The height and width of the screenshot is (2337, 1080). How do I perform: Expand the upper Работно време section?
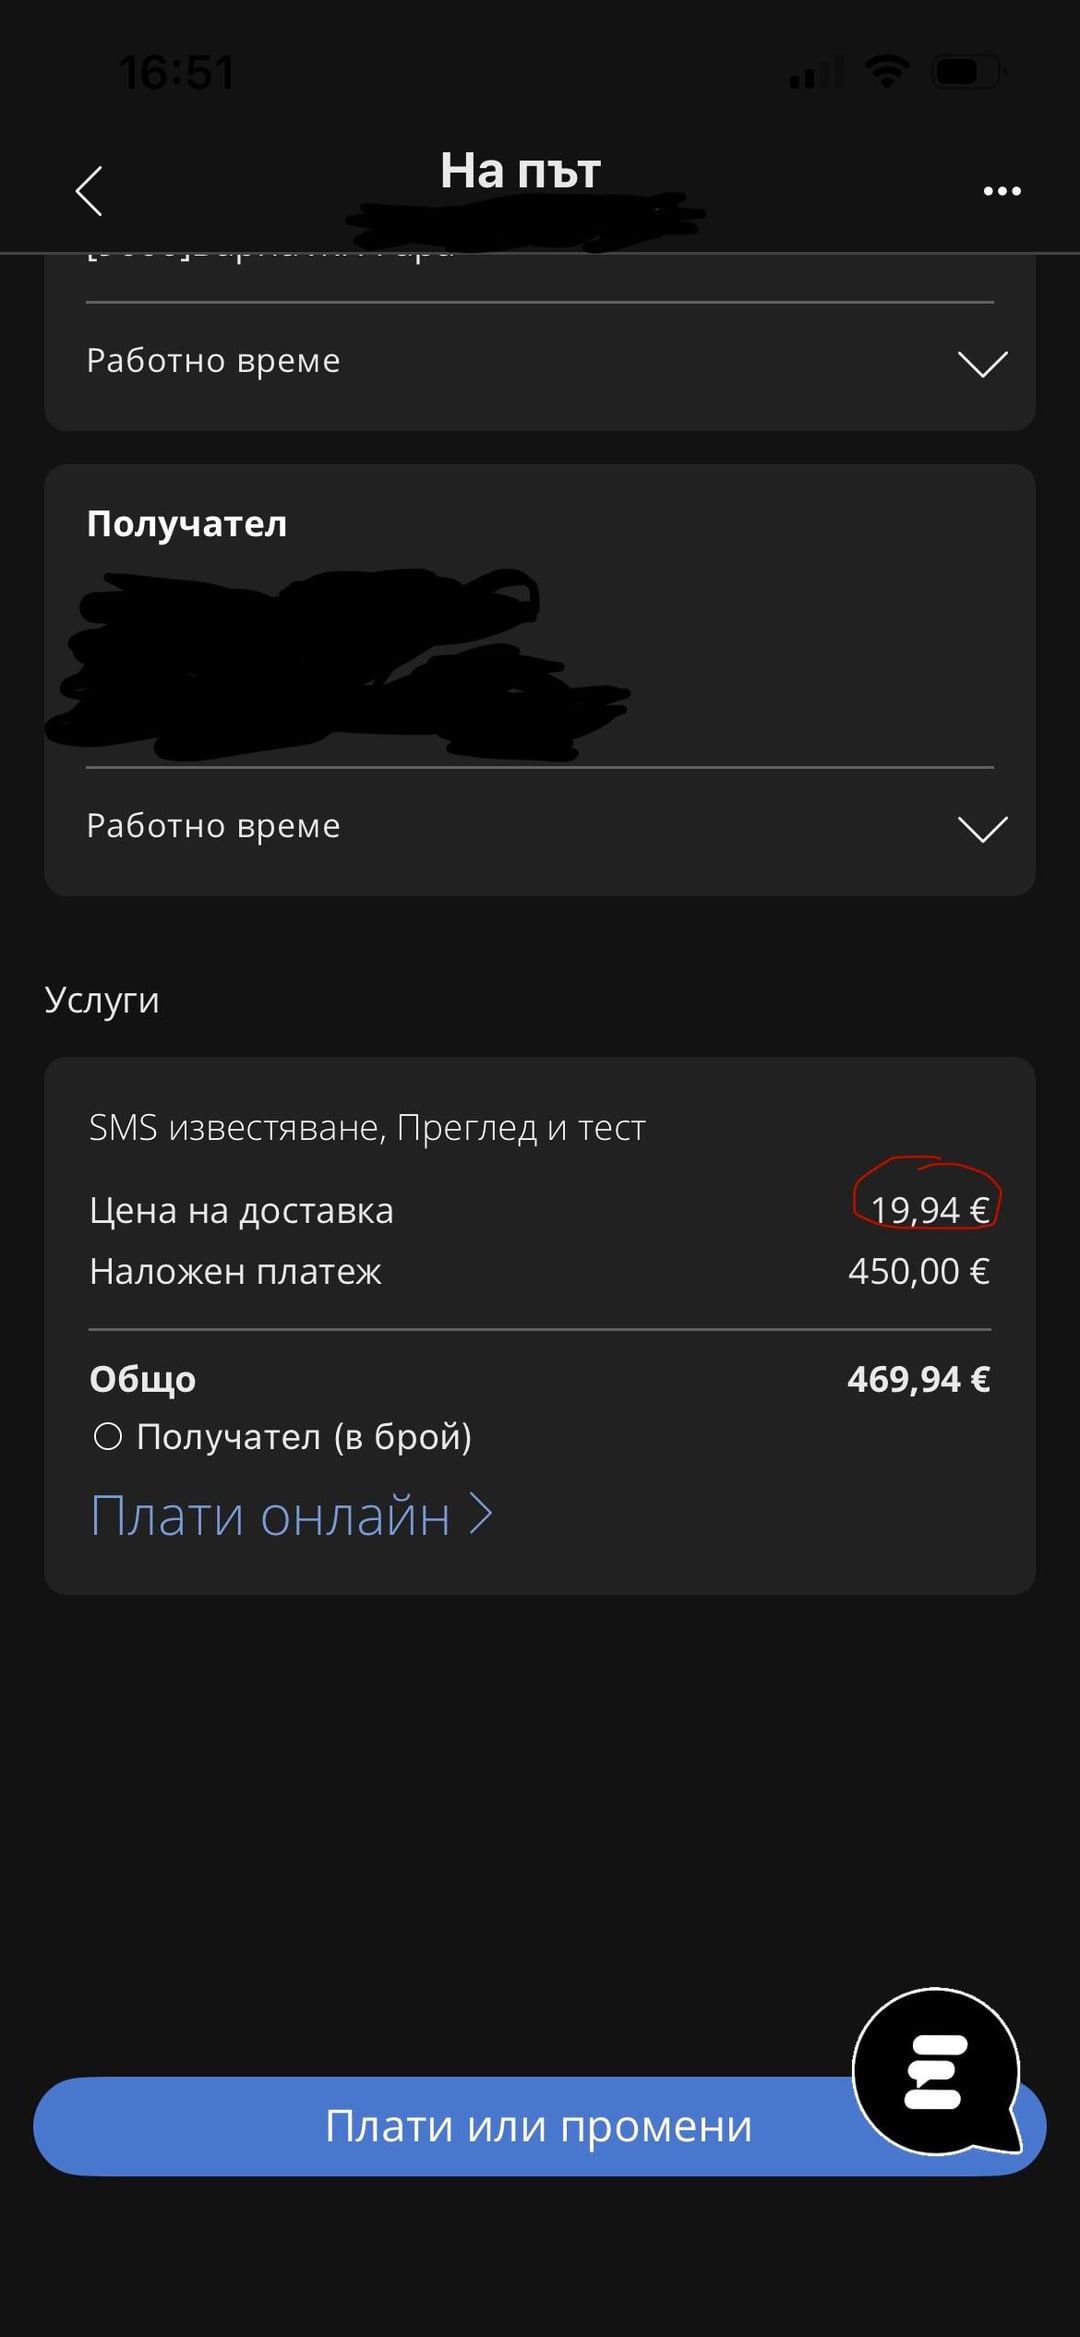point(982,363)
